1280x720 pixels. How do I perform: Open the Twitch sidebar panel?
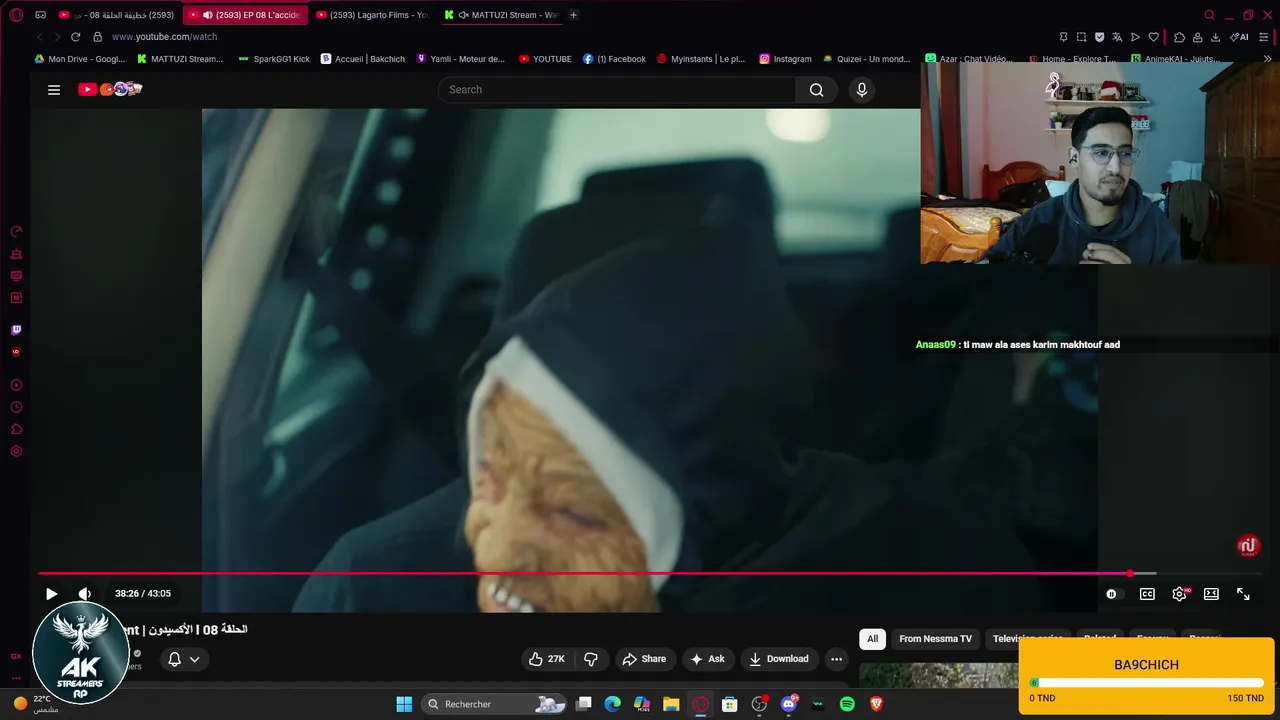[x=16, y=330]
